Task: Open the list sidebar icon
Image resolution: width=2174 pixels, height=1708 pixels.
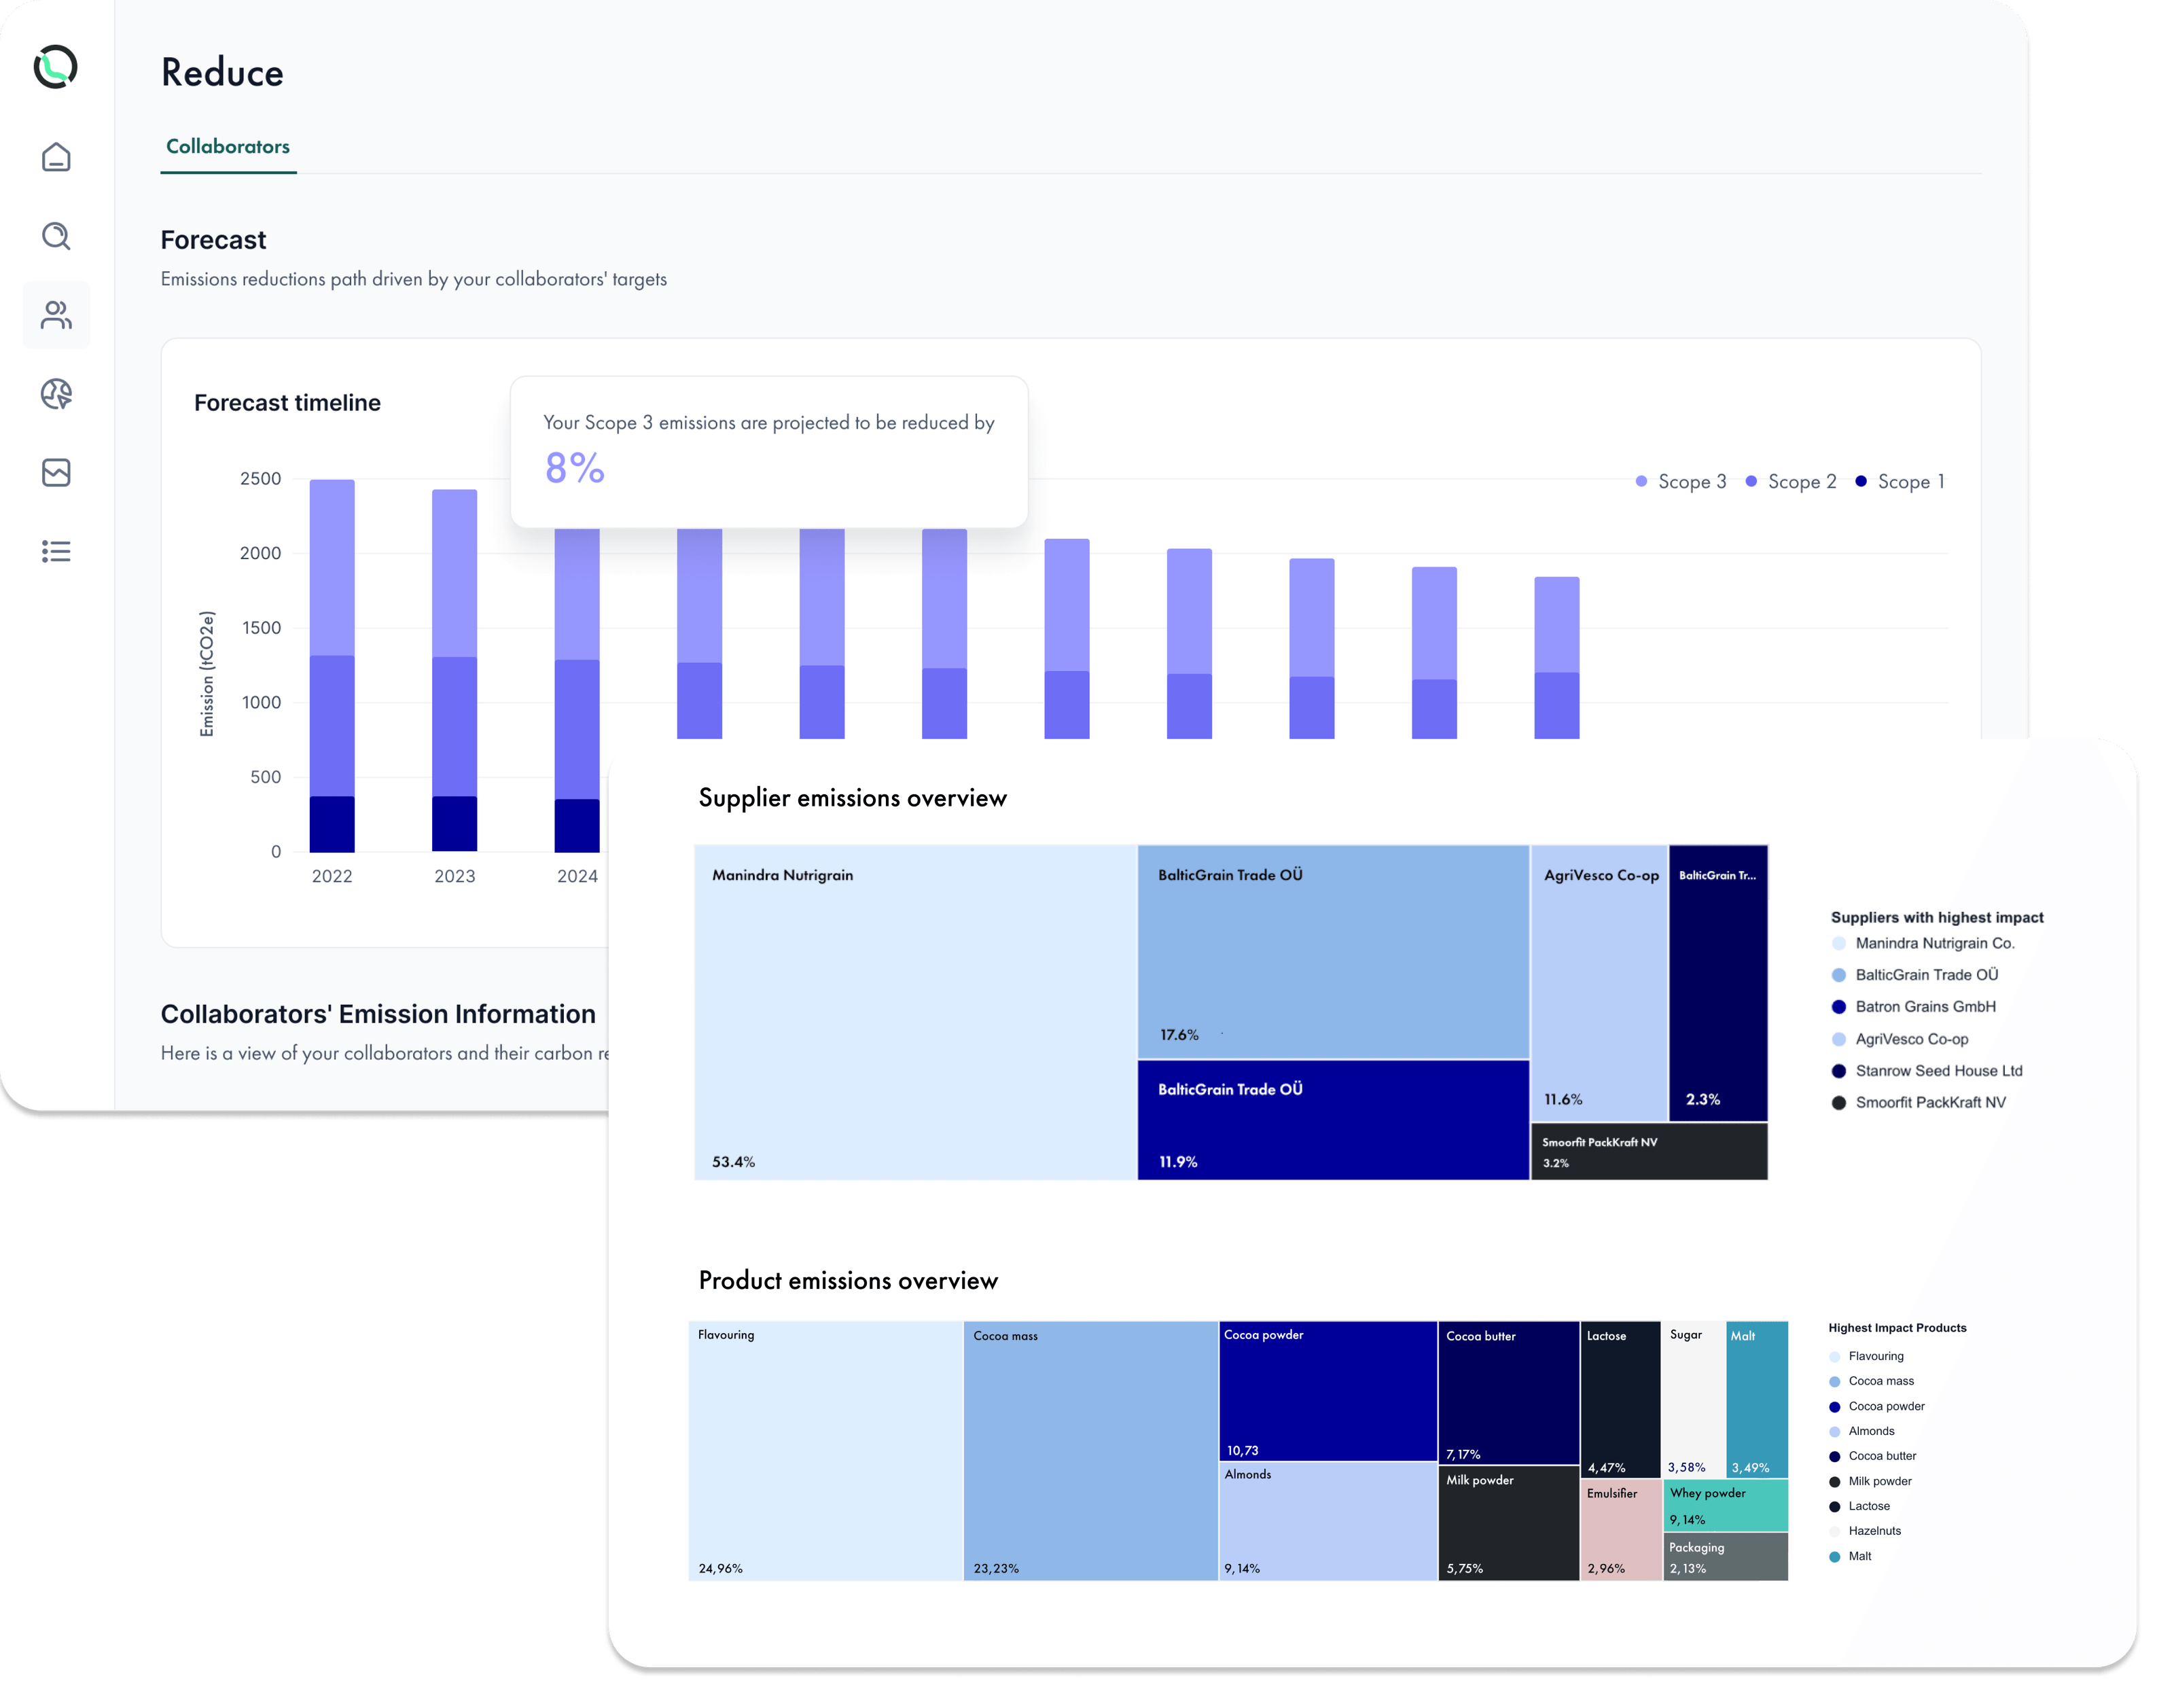Action: 56,551
